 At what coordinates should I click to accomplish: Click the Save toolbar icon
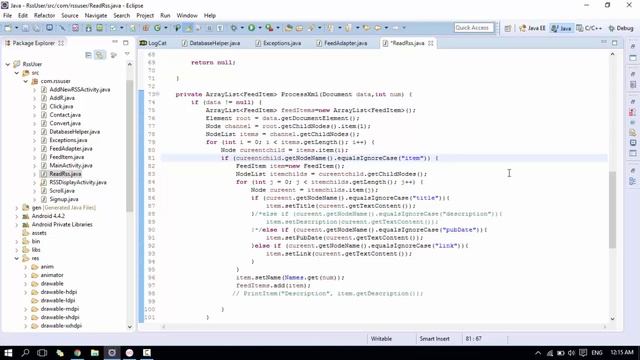25,28
